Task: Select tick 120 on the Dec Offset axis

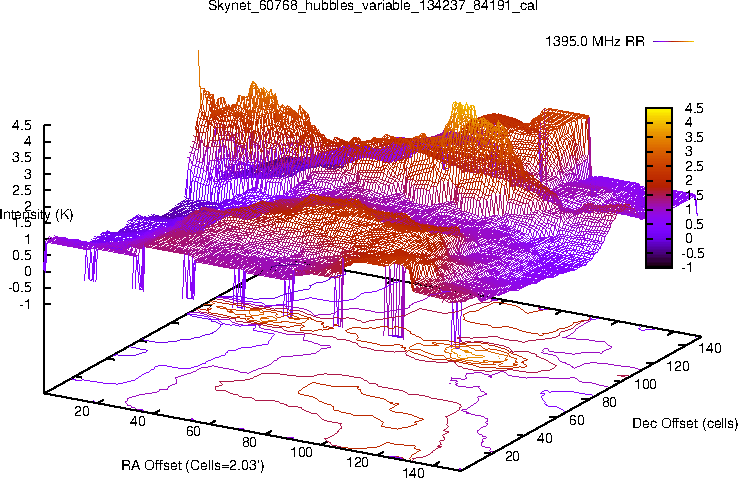Action: [677, 366]
